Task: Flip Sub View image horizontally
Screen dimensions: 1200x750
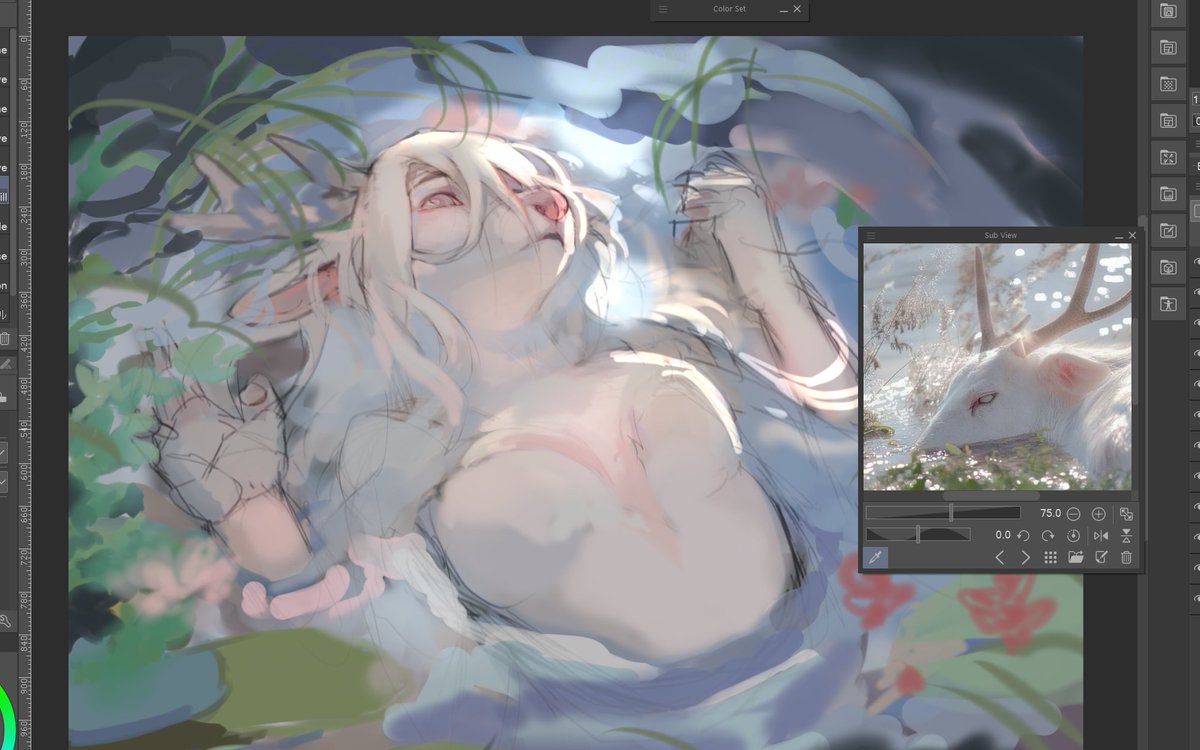Action: pos(1101,535)
